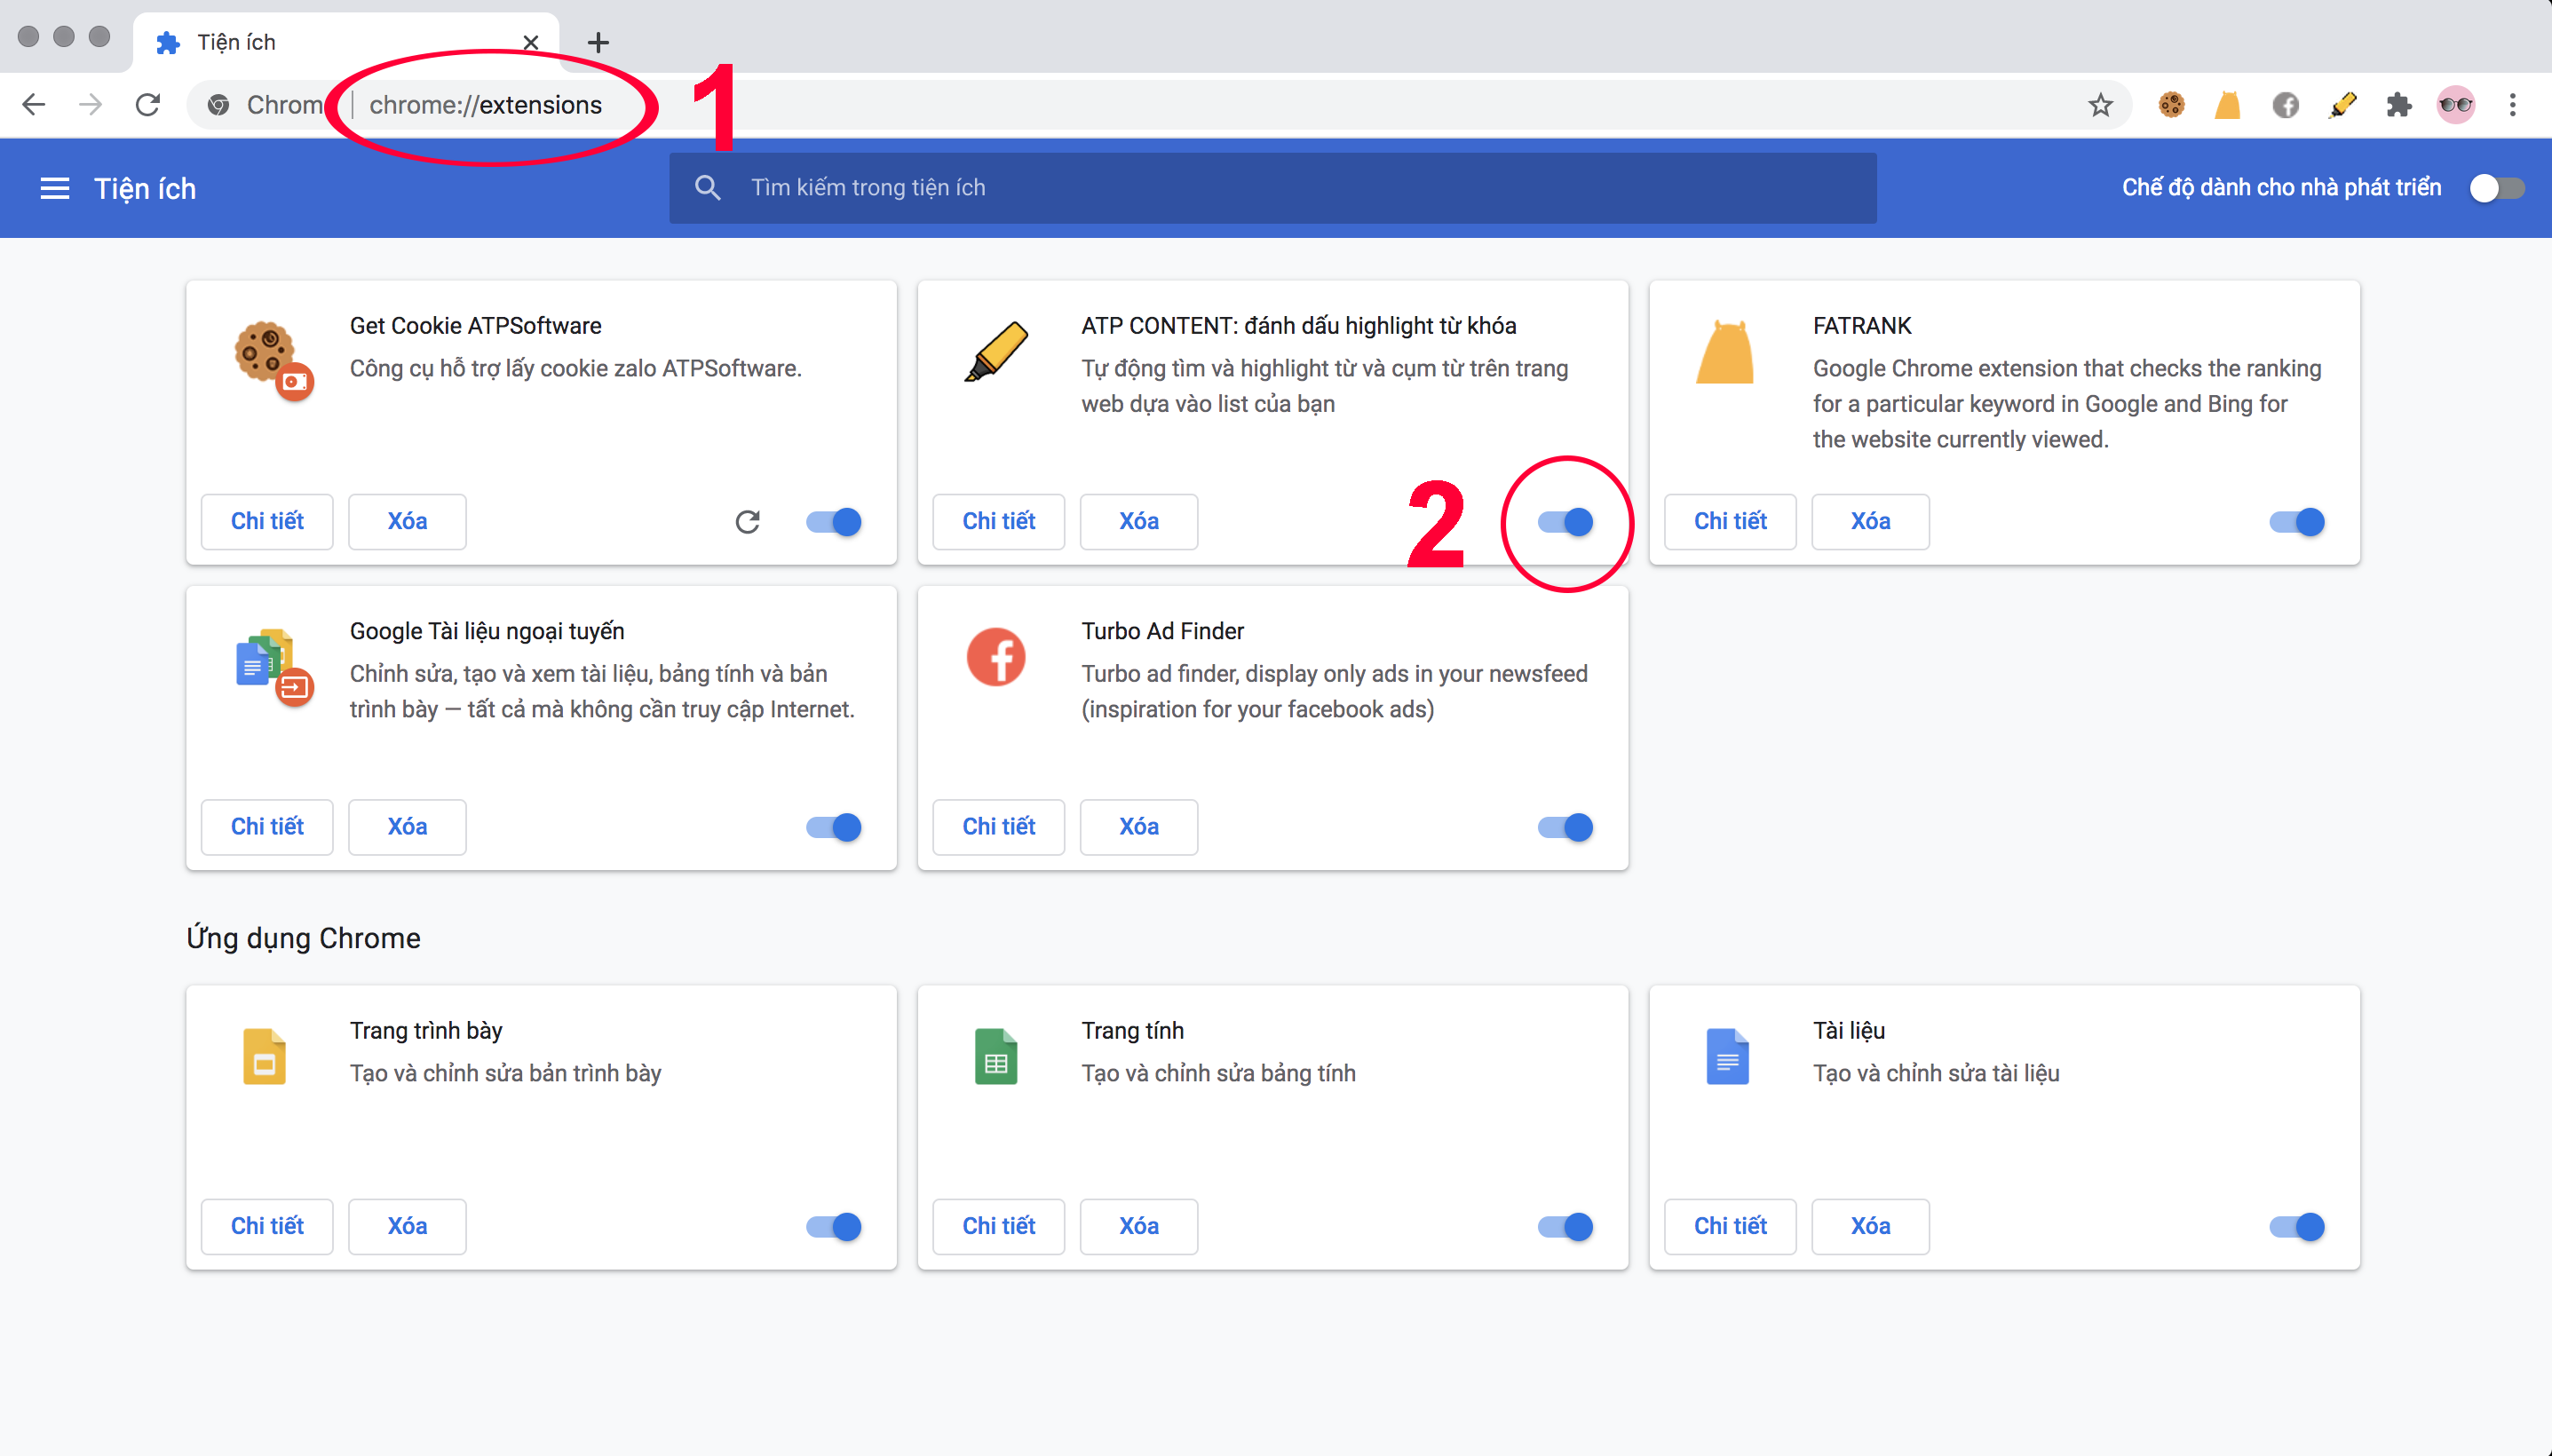The height and width of the screenshot is (1456, 2552).
Task: Focus the Tìm kiếm trong tiện ích field
Action: pos(1273,187)
